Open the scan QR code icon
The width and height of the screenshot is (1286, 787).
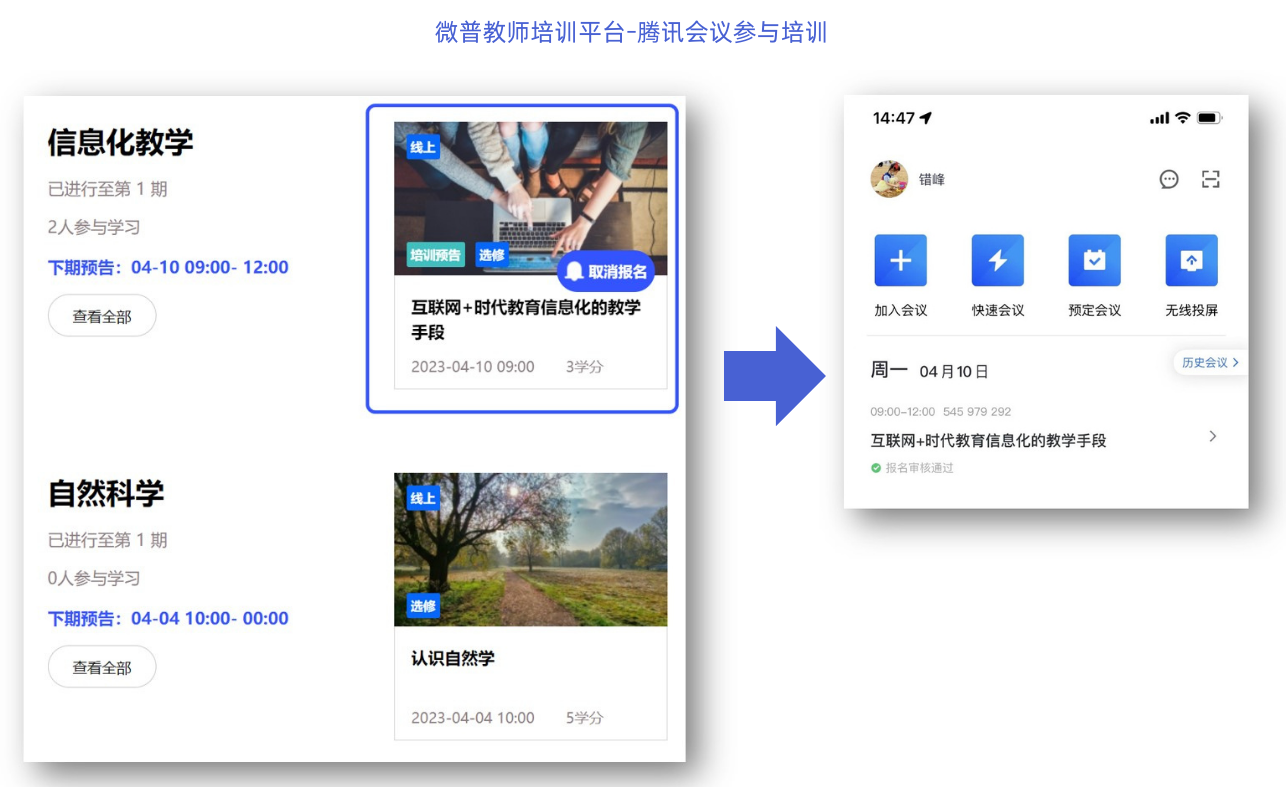[x=1211, y=179]
